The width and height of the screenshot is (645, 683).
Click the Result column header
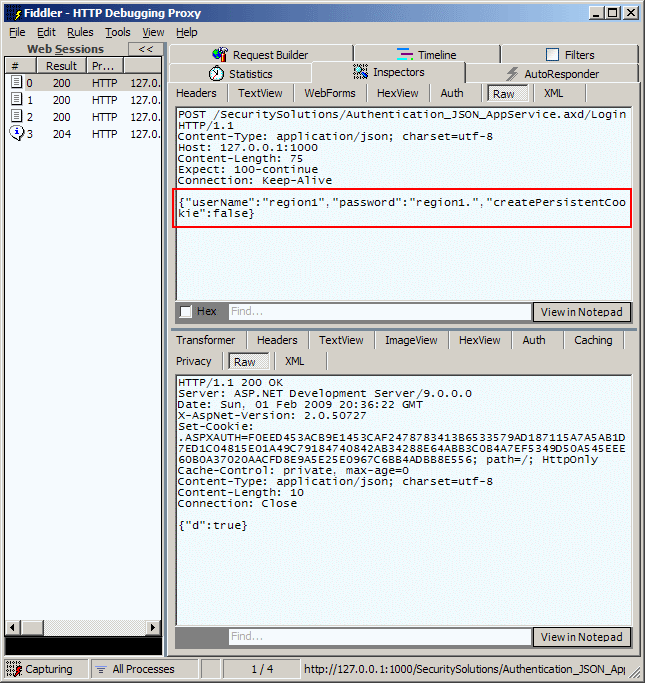click(61, 66)
